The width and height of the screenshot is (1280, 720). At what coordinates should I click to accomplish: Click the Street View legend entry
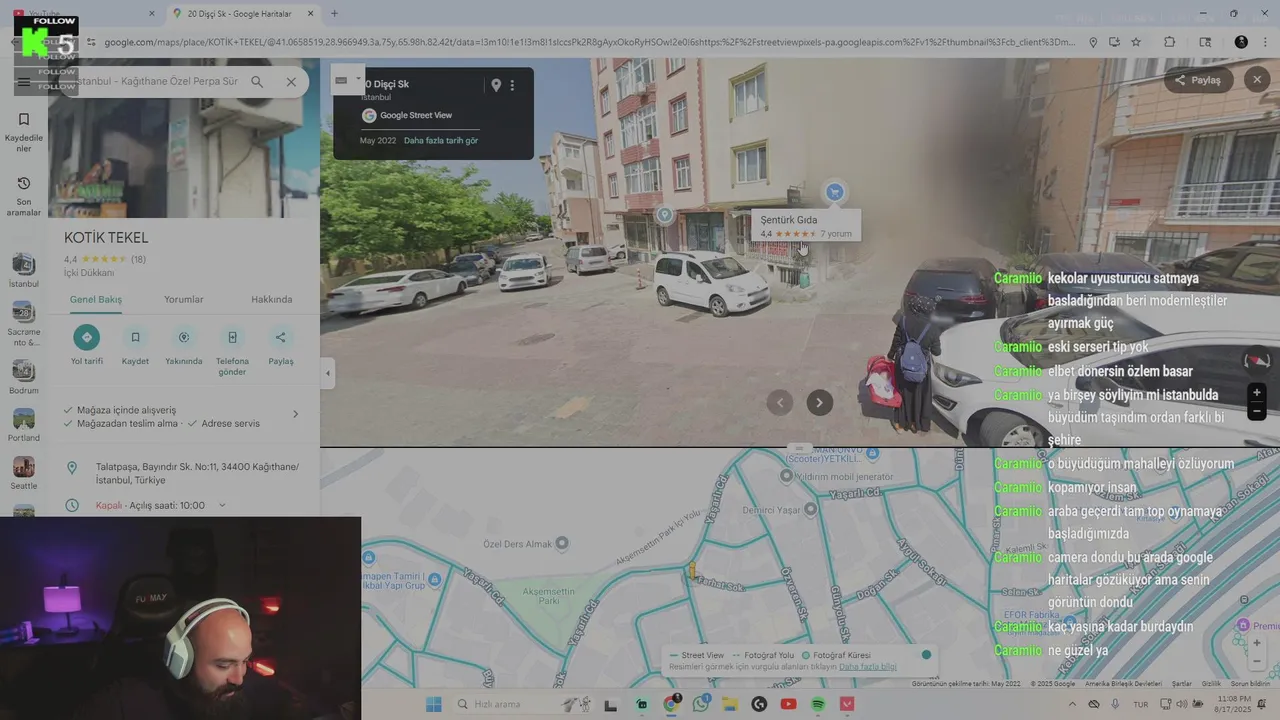click(697, 655)
